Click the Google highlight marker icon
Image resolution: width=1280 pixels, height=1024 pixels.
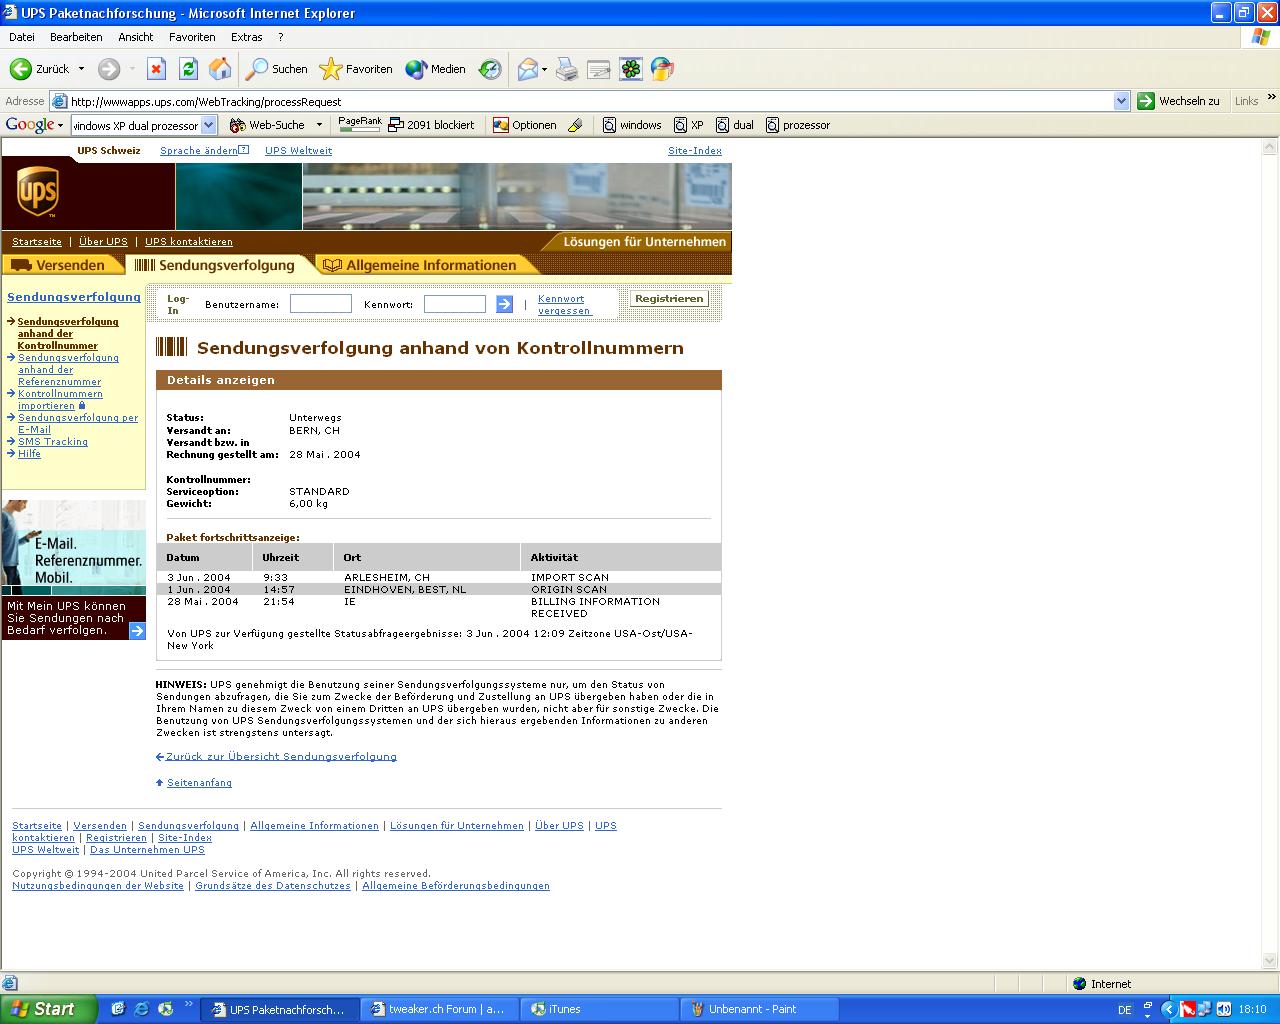pyautogui.click(x=575, y=125)
